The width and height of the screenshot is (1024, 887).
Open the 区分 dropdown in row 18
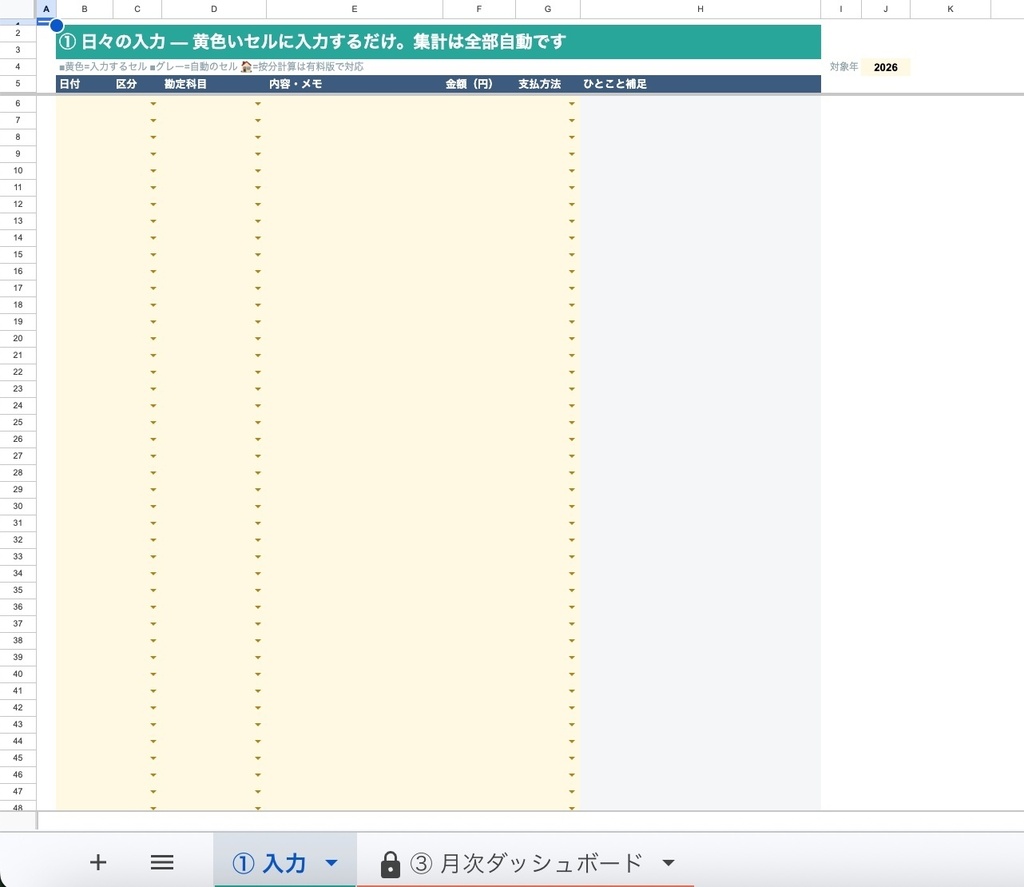(153, 305)
